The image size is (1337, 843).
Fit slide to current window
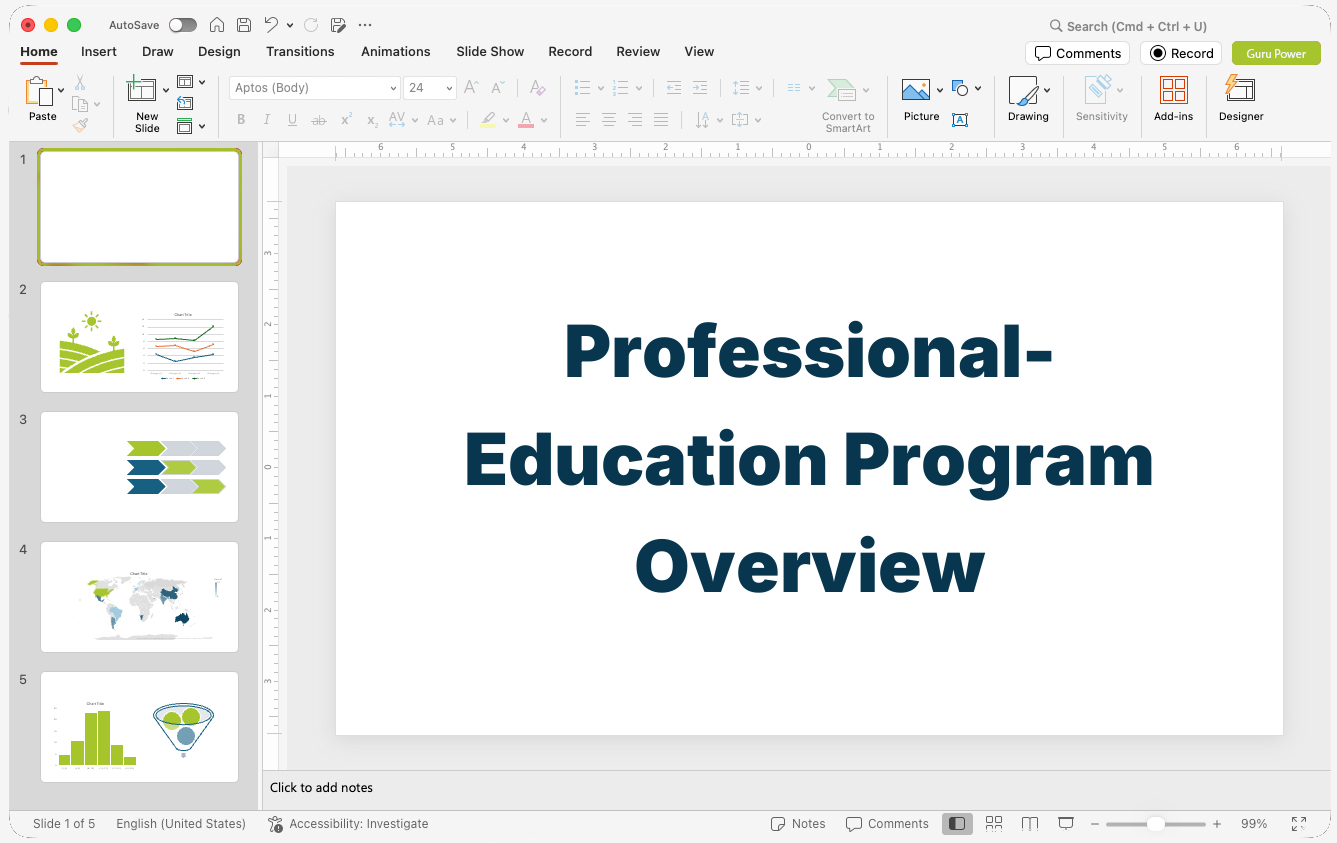tap(1299, 824)
